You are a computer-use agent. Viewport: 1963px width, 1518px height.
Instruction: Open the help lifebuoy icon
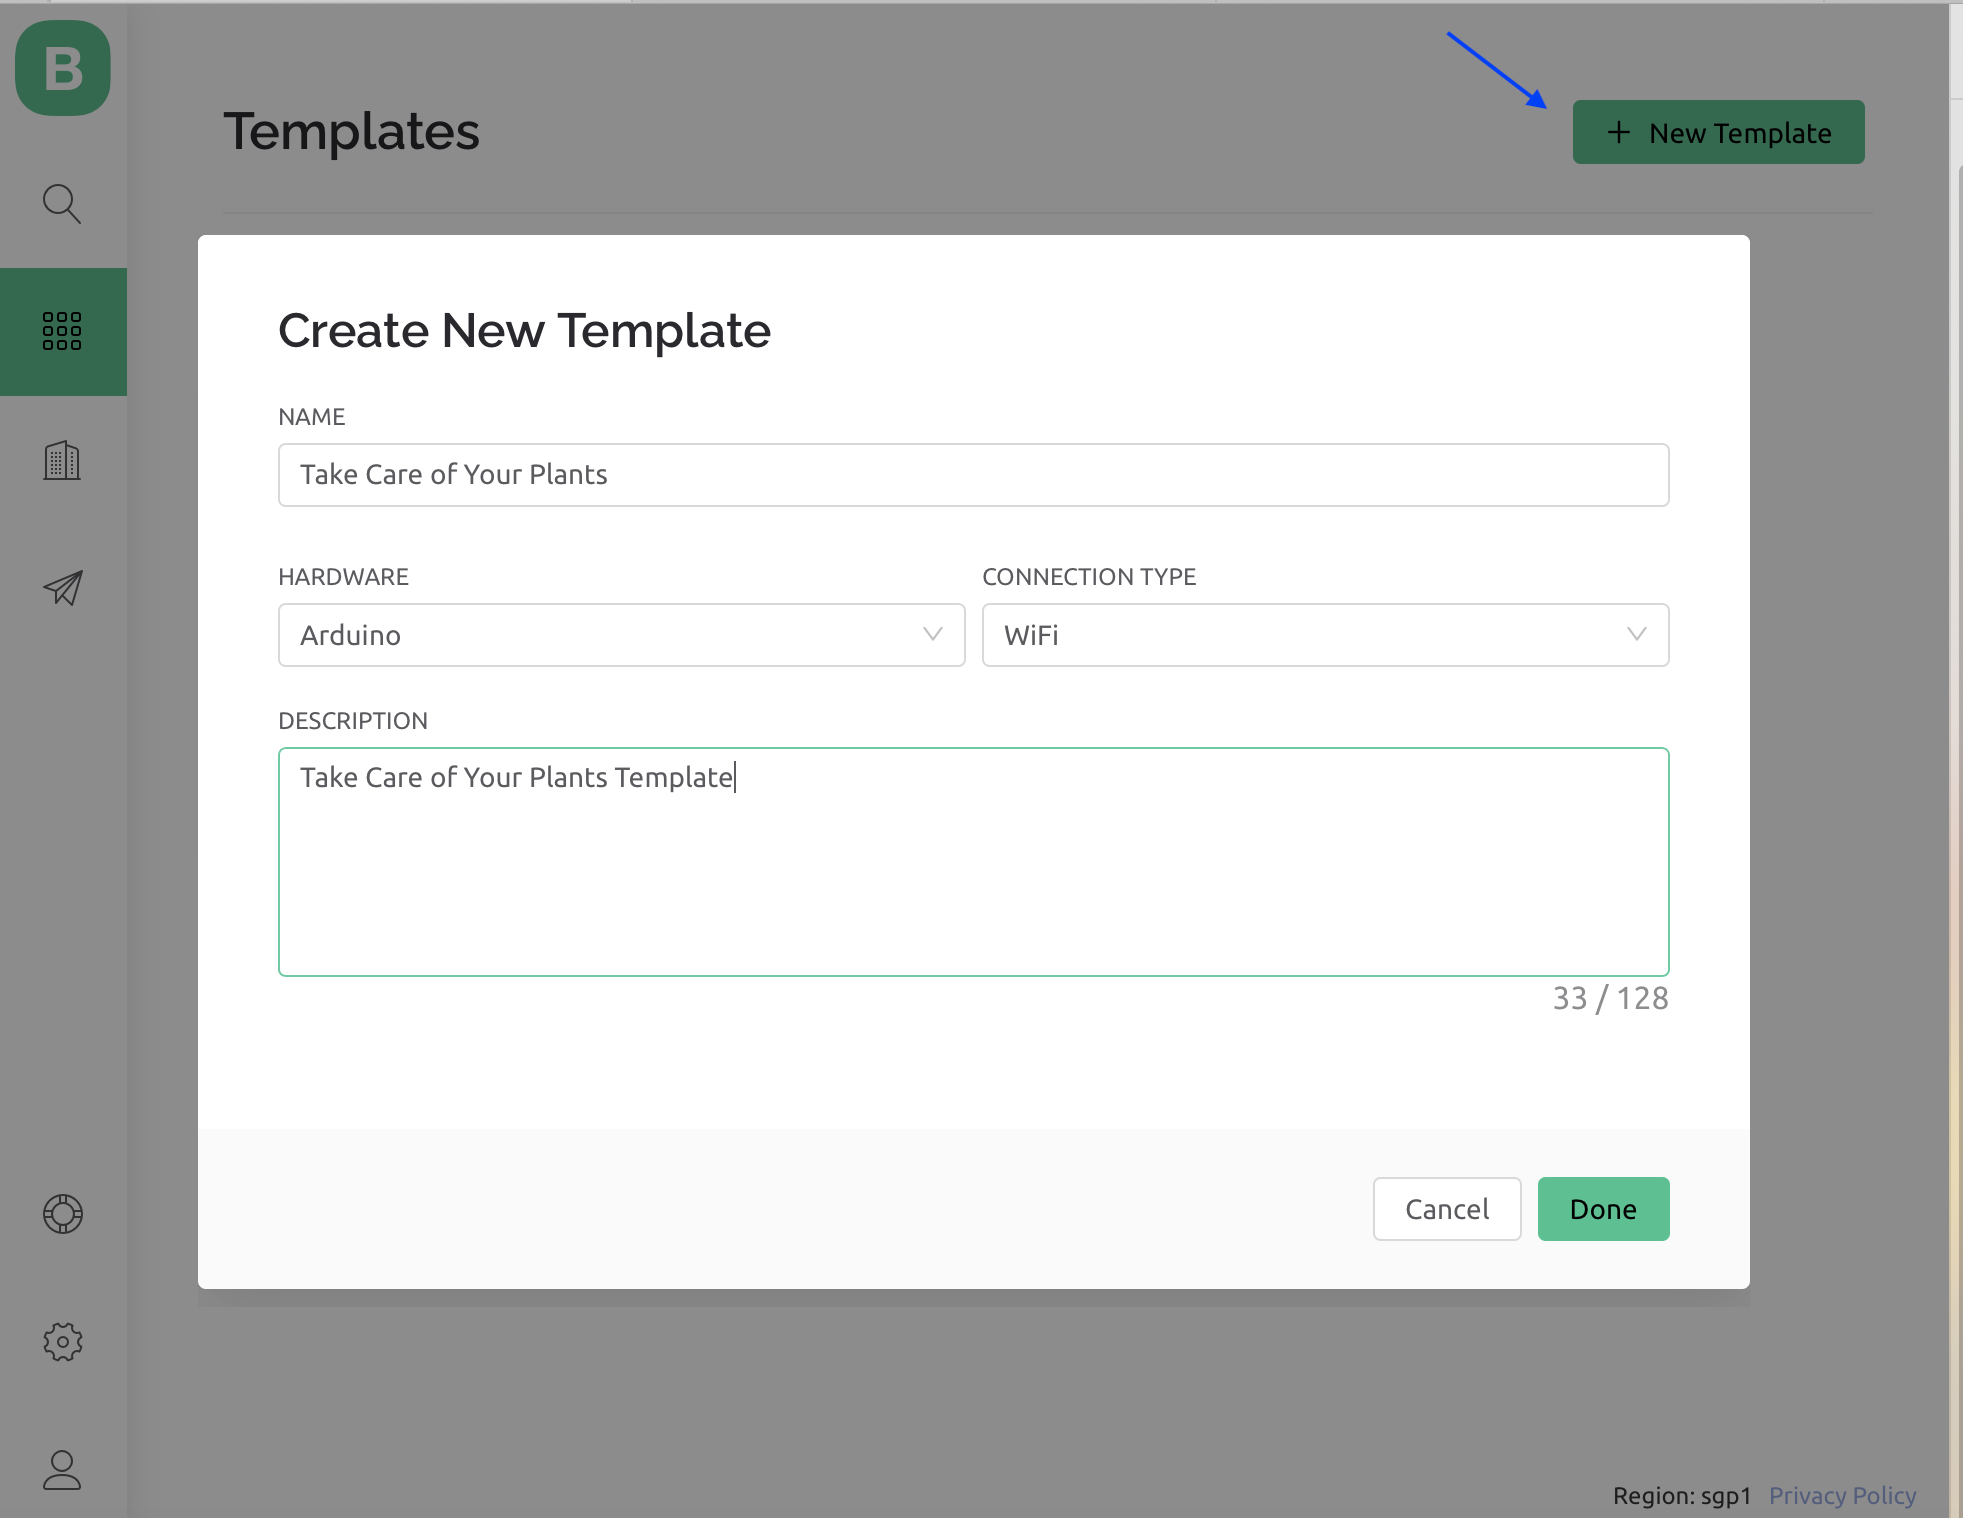[x=62, y=1214]
